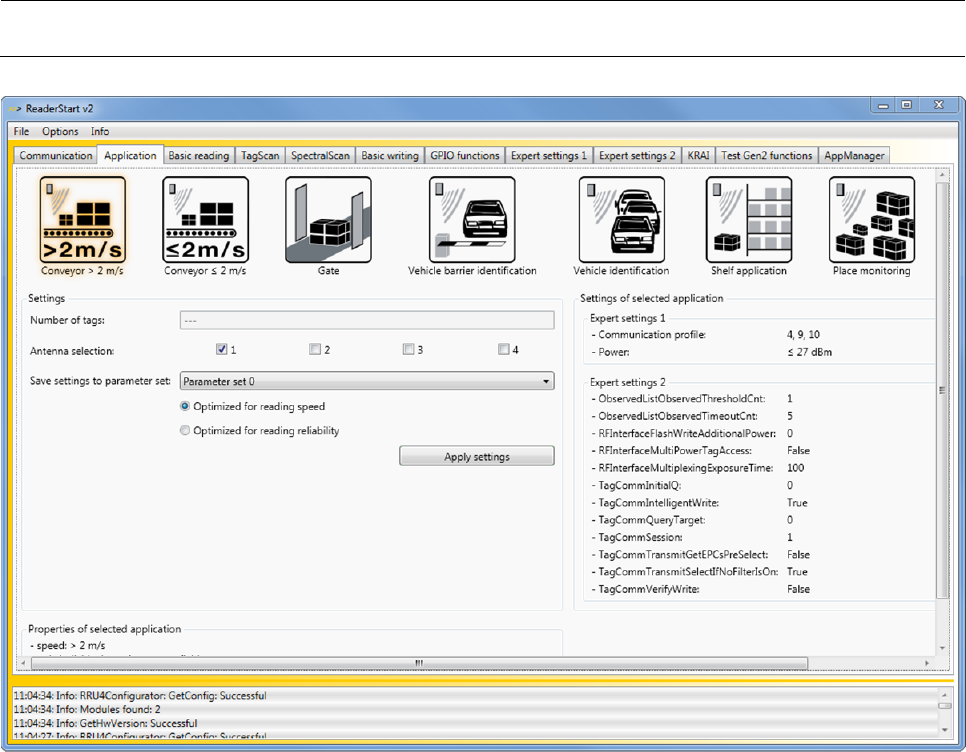Screen dimensions: 966x752
Task: Choose the Shelf application icon
Action: pos(748,219)
